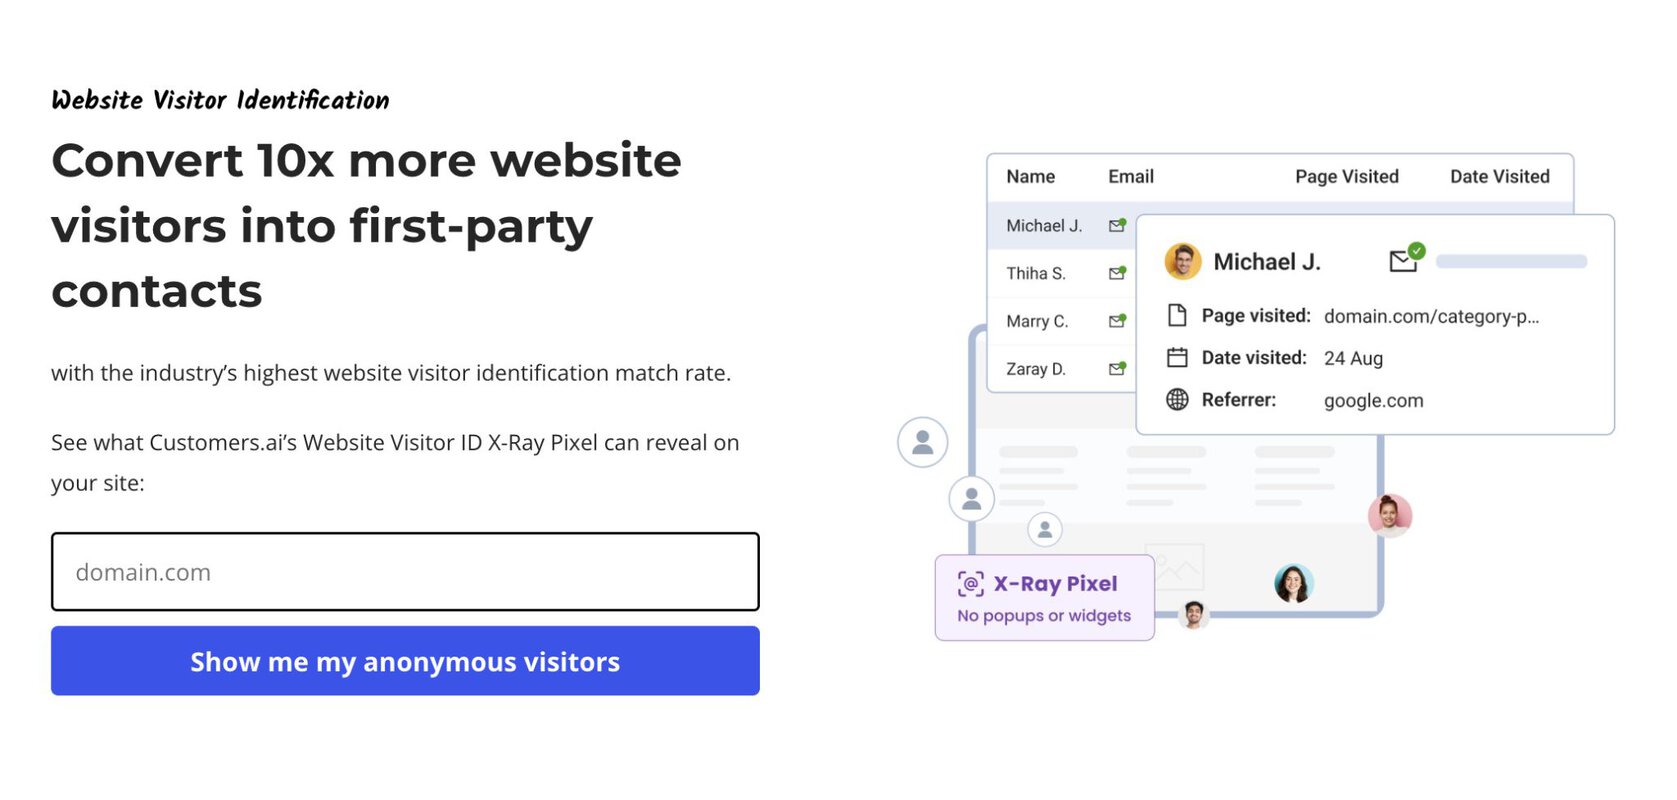Click the progress bar on Michael's detail card
Screen dimensions: 1677x800
tap(1510, 261)
